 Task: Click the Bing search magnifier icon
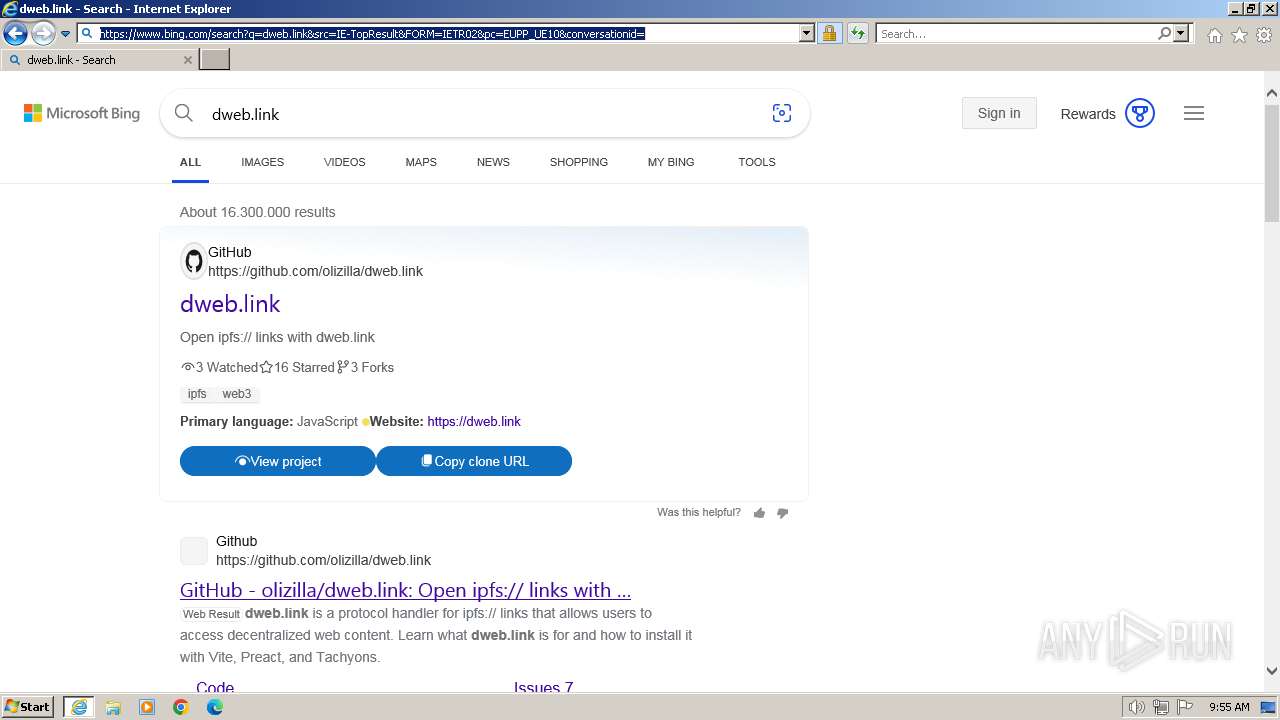pos(184,114)
